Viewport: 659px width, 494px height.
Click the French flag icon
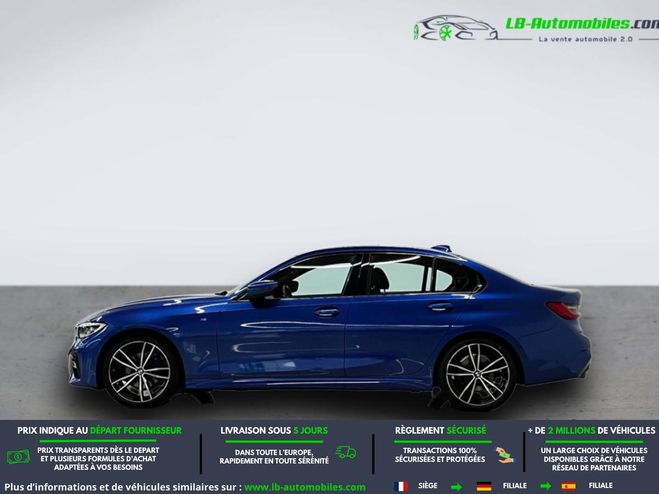401,486
